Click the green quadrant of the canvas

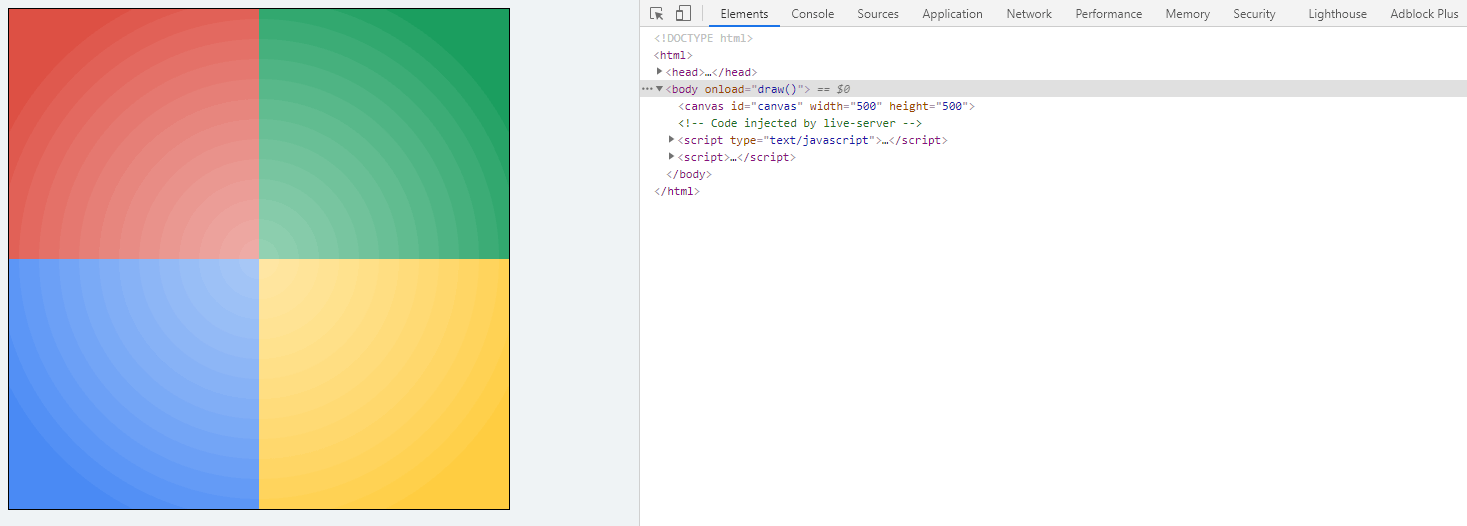coord(384,134)
